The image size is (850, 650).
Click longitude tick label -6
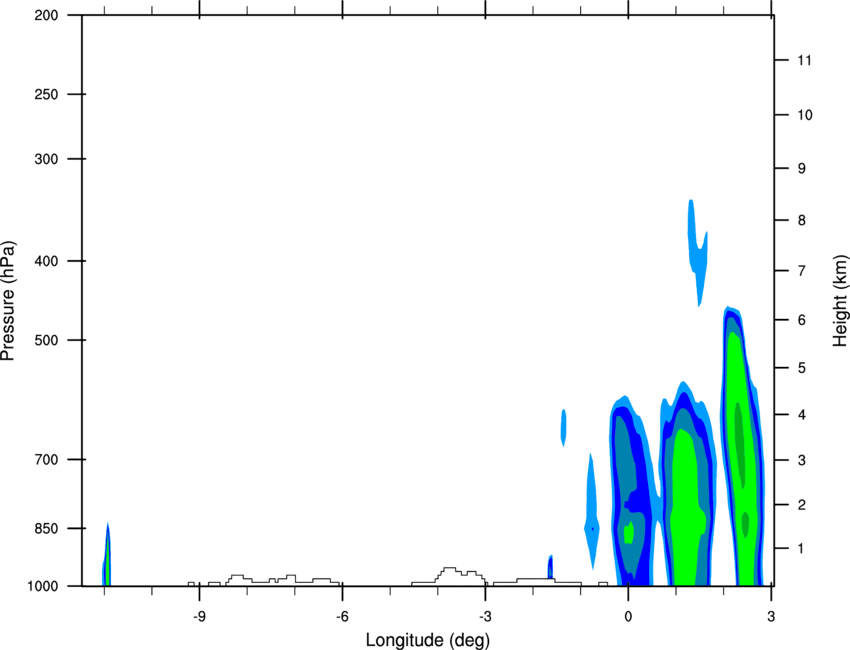(x=342, y=616)
